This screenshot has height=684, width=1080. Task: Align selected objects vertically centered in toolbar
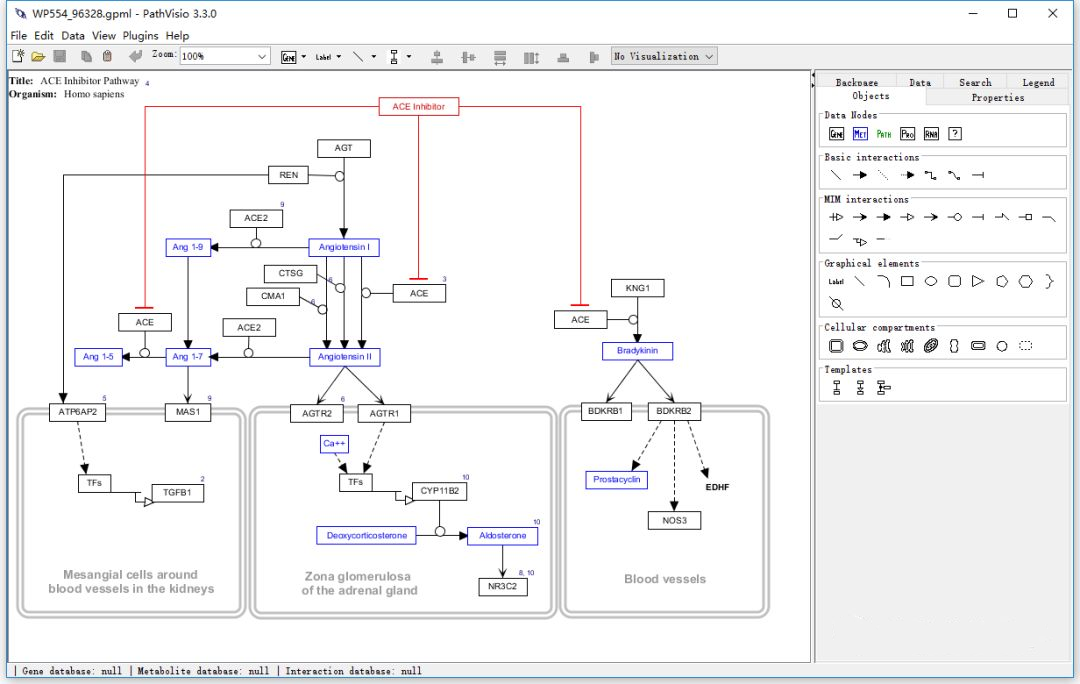coord(468,57)
